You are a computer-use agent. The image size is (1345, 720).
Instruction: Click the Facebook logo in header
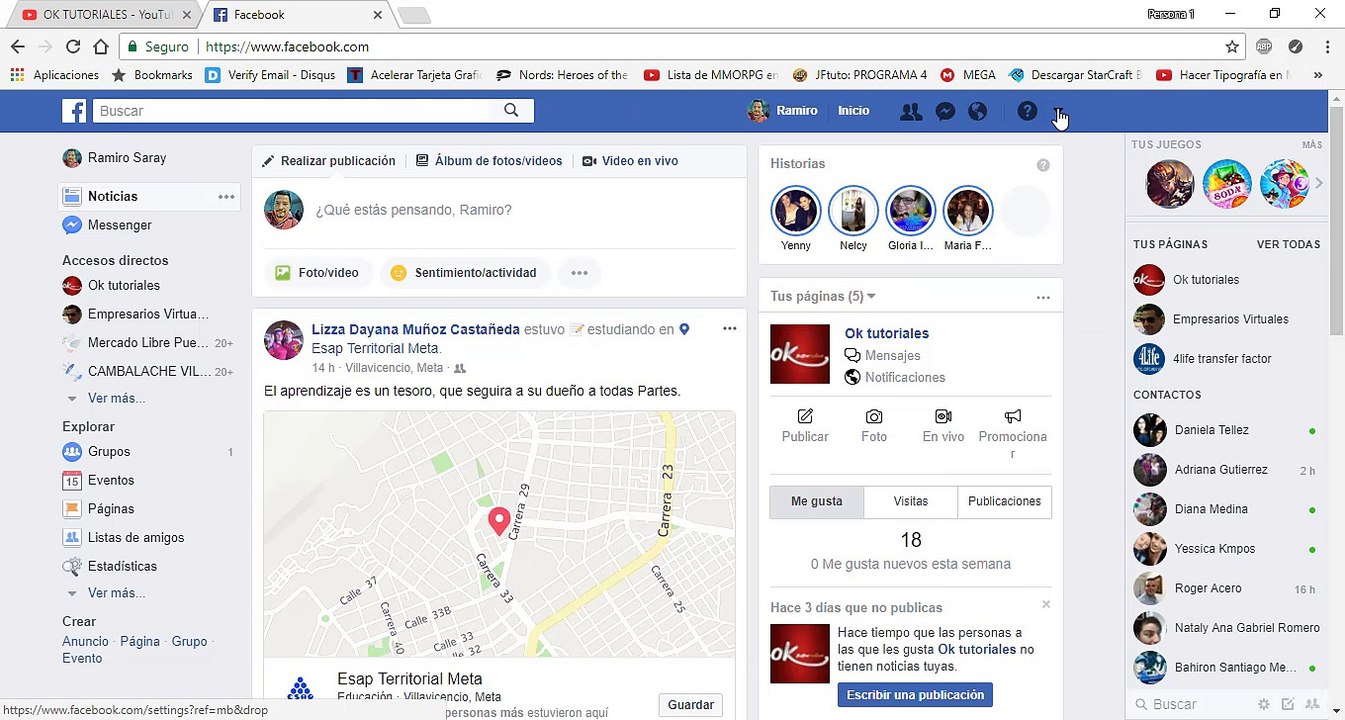click(x=74, y=111)
